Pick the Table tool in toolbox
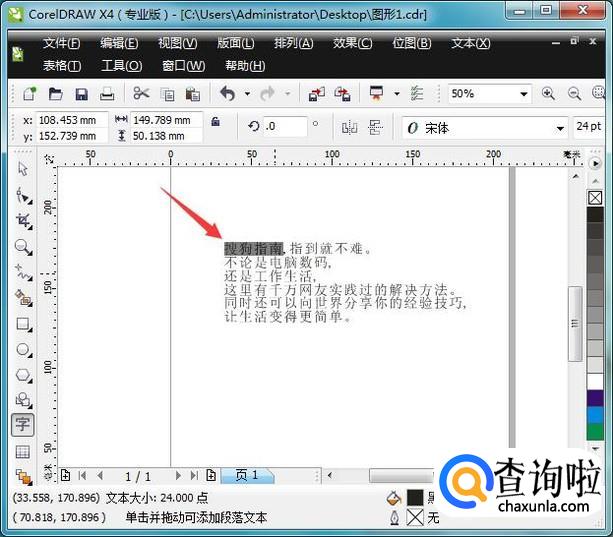Screen dimensions: 613x537 (x=22, y=452)
